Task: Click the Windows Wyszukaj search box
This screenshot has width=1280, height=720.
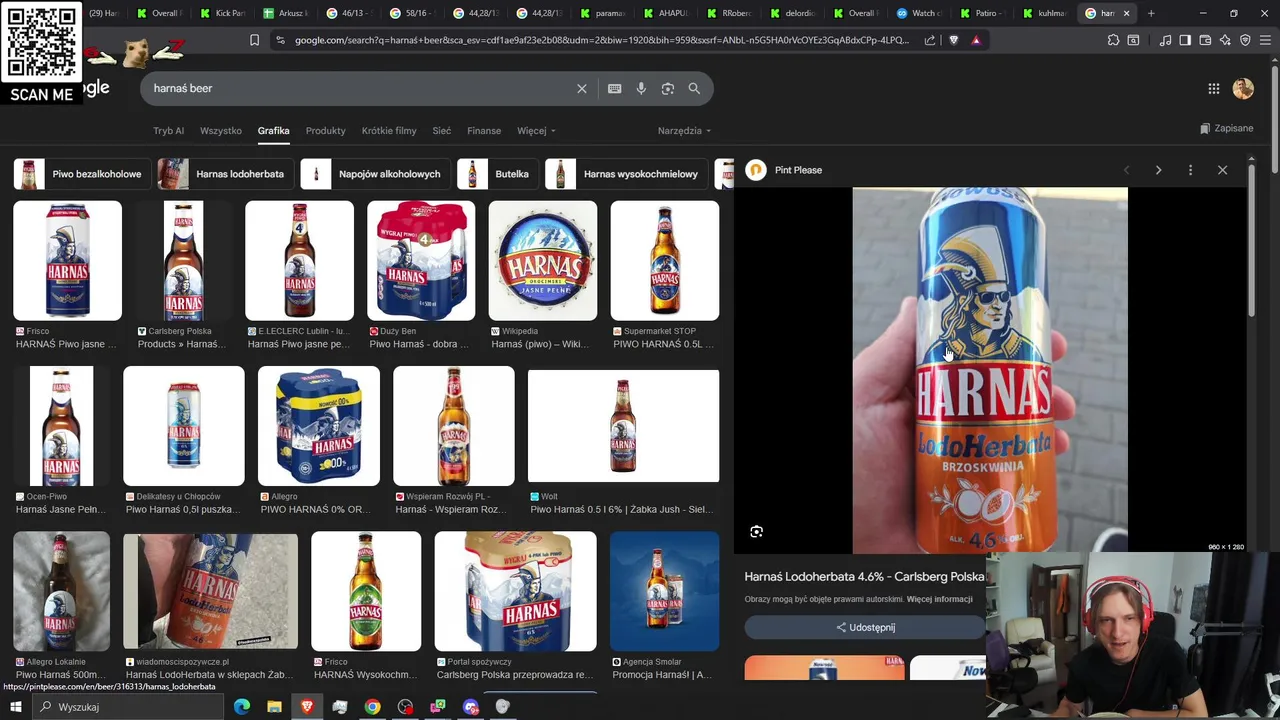Action: [x=128, y=707]
